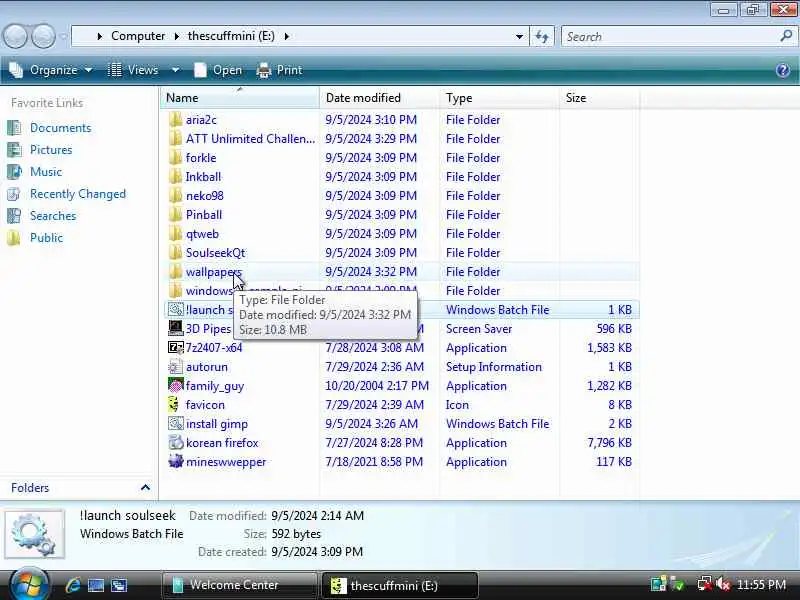Click the Open toolbar button
The width and height of the screenshot is (800, 600).
pyautogui.click(x=218, y=70)
